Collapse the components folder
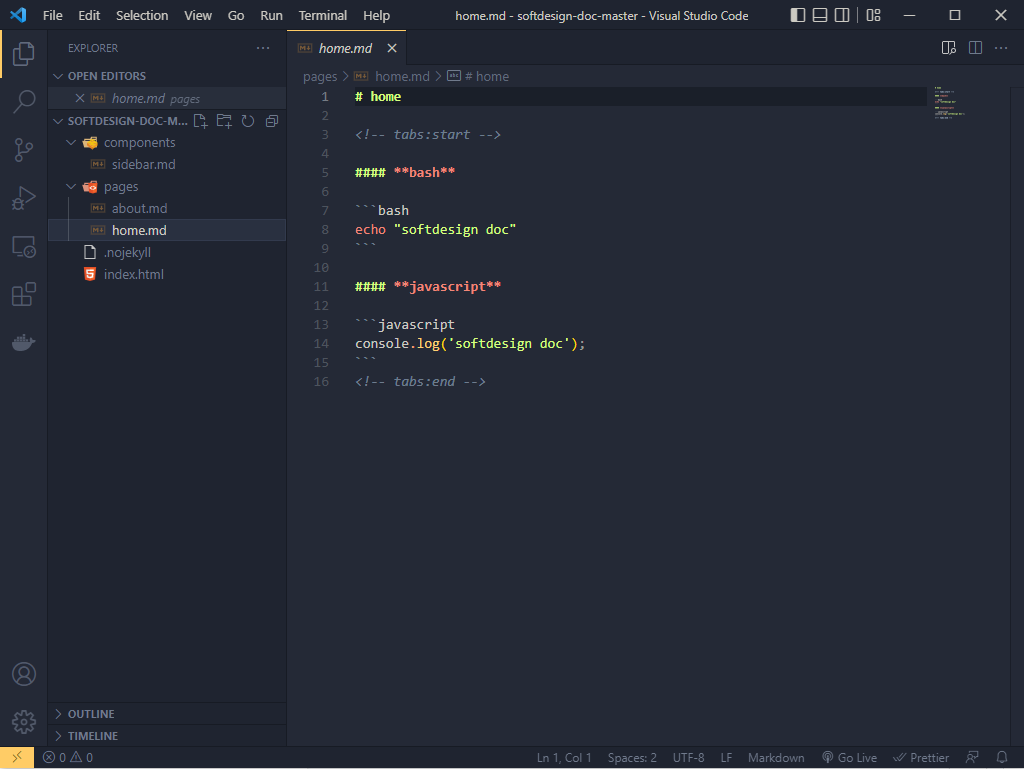Viewport: 1024px width, 769px height. point(139,142)
